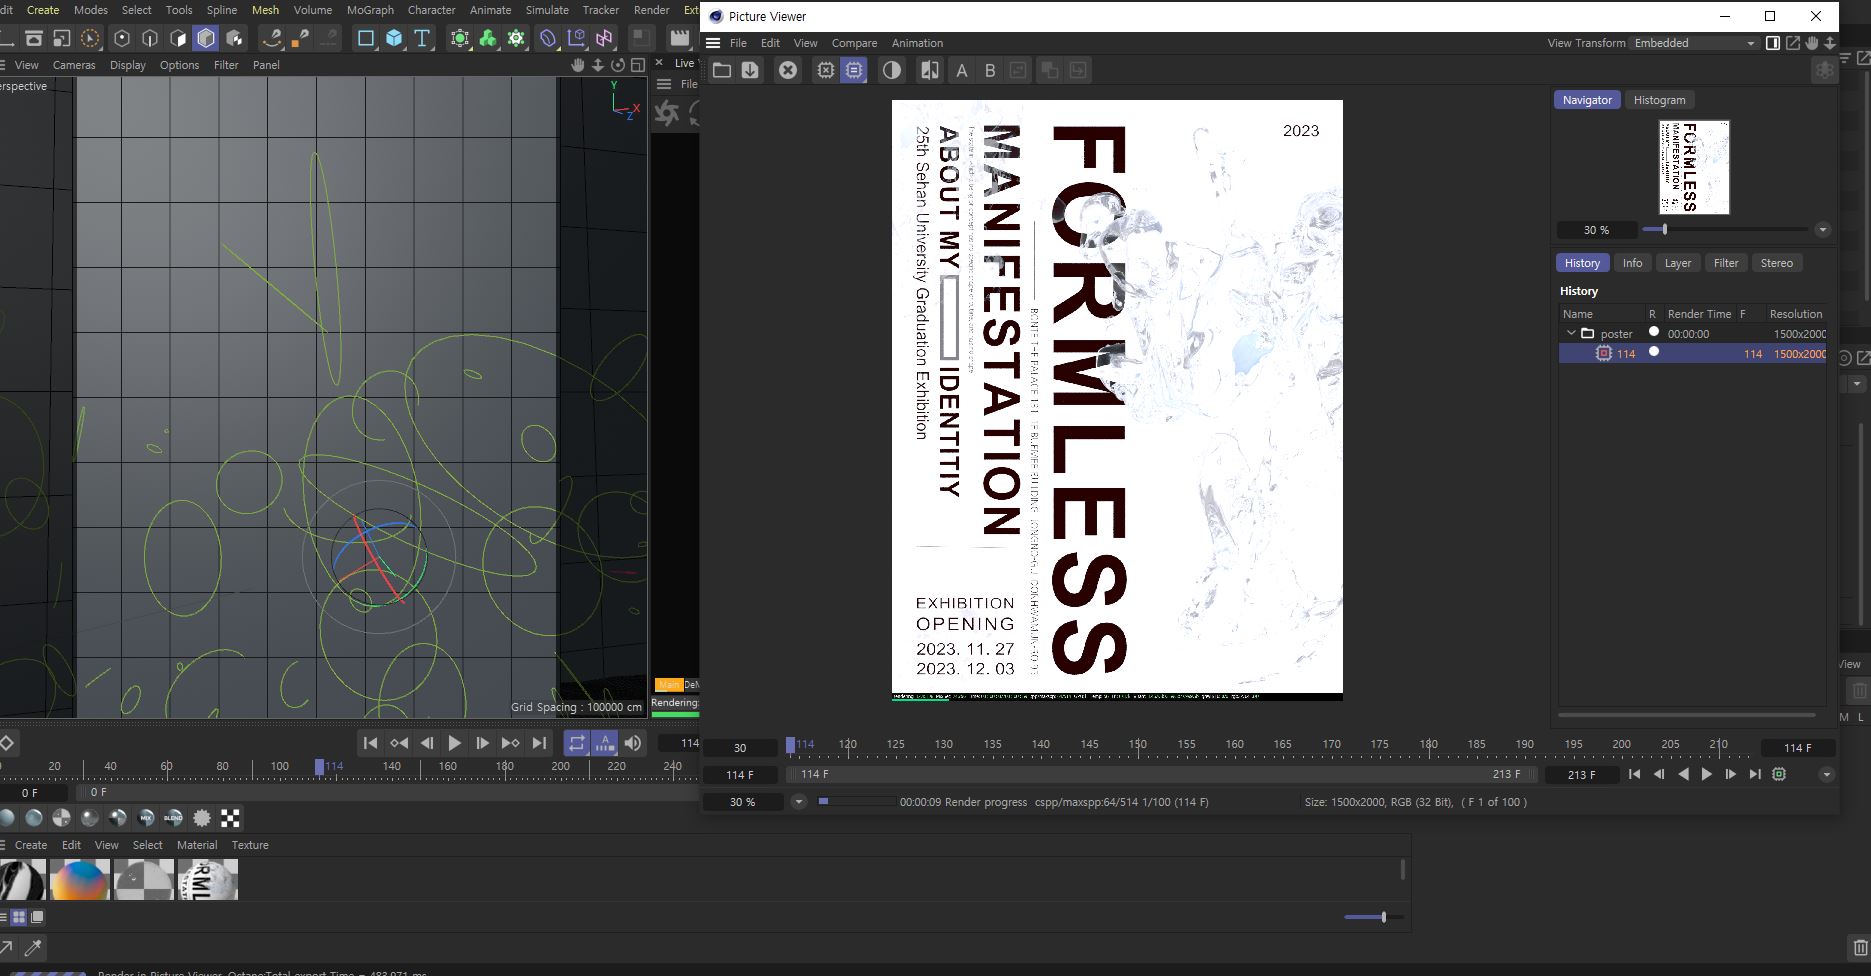Screen dimensions: 1871x976
Task: Go to previous keyframe in main timeline
Action: [x=398, y=743]
